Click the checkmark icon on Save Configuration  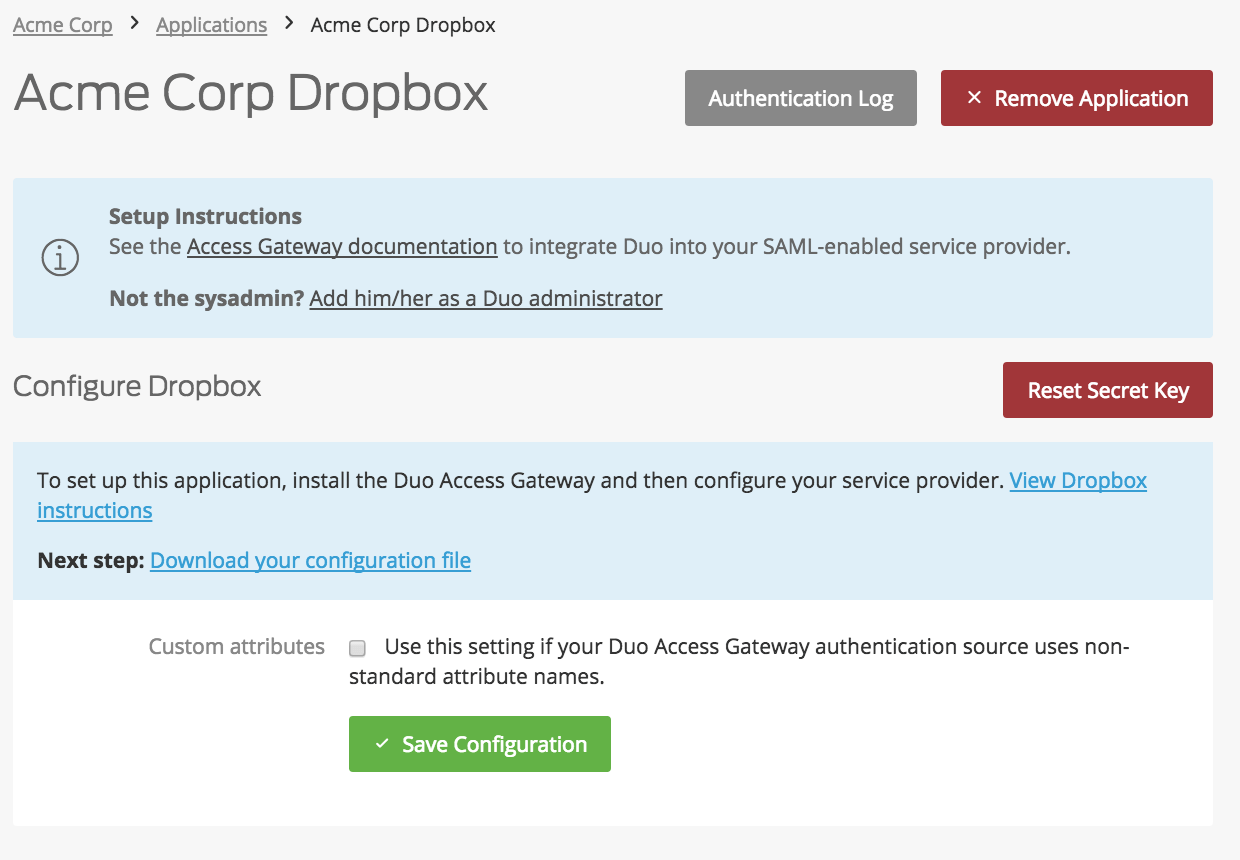(381, 743)
